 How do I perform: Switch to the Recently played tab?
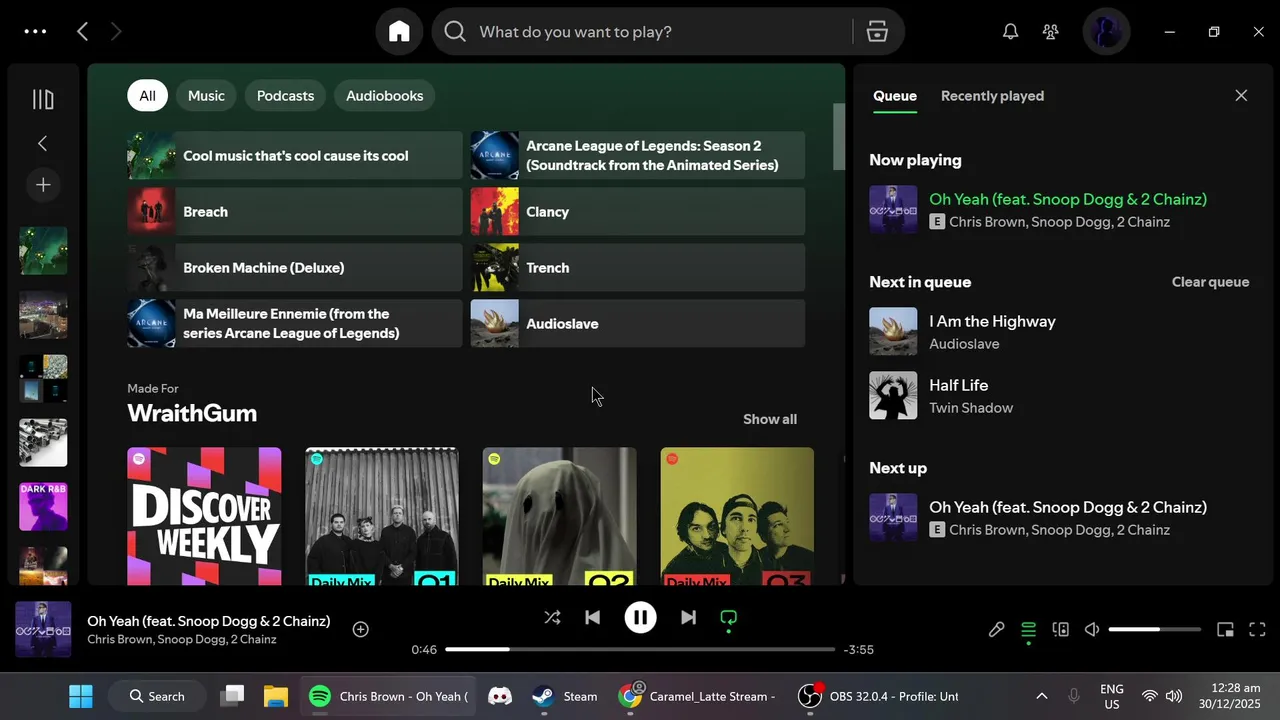(992, 96)
